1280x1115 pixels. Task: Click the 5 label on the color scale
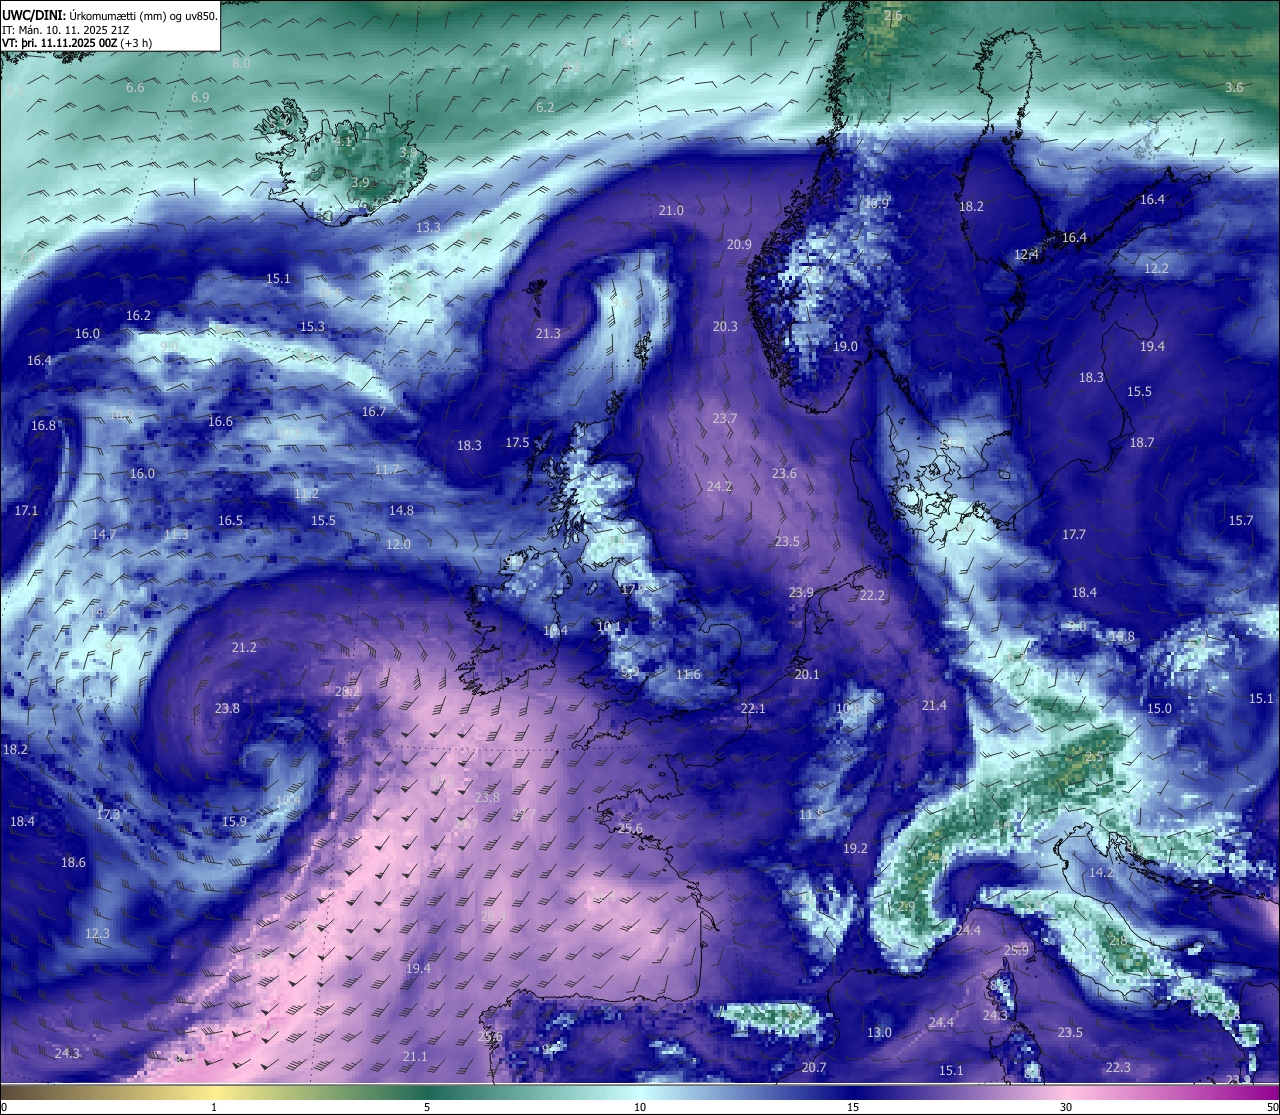tap(427, 1107)
